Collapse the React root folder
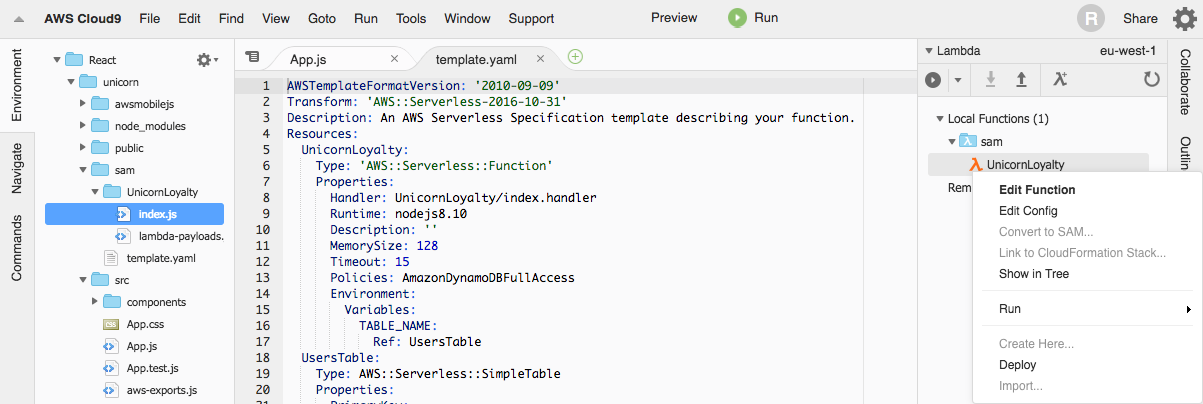This screenshot has width=1203, height=404. click(x=58, y=60)
